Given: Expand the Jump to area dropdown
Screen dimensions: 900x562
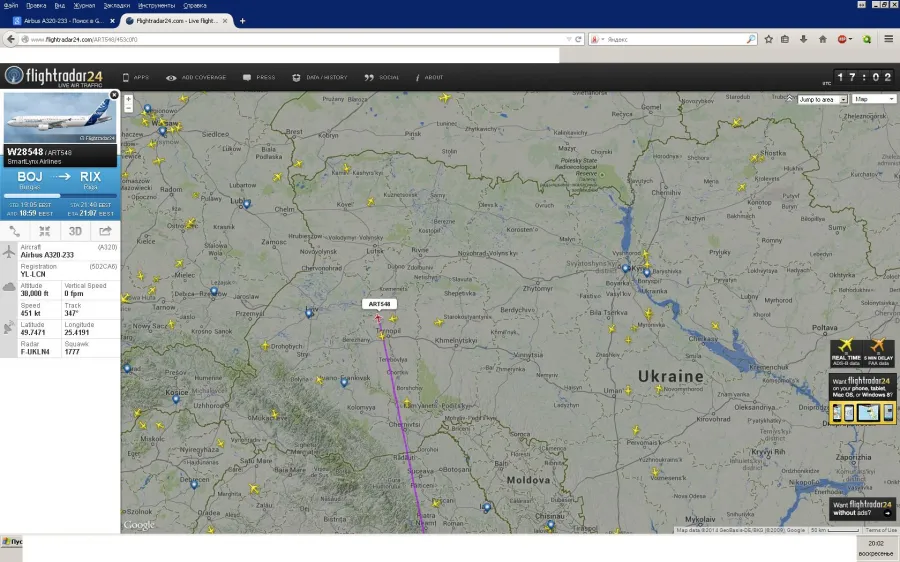Looking at the screenshot, I should [823, 99].
